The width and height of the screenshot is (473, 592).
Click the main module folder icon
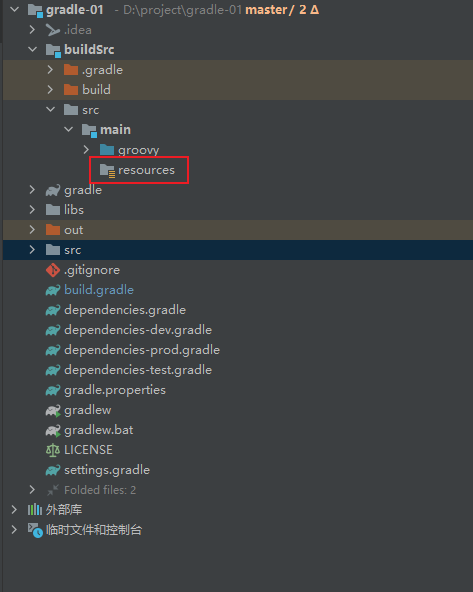point(89,130)
